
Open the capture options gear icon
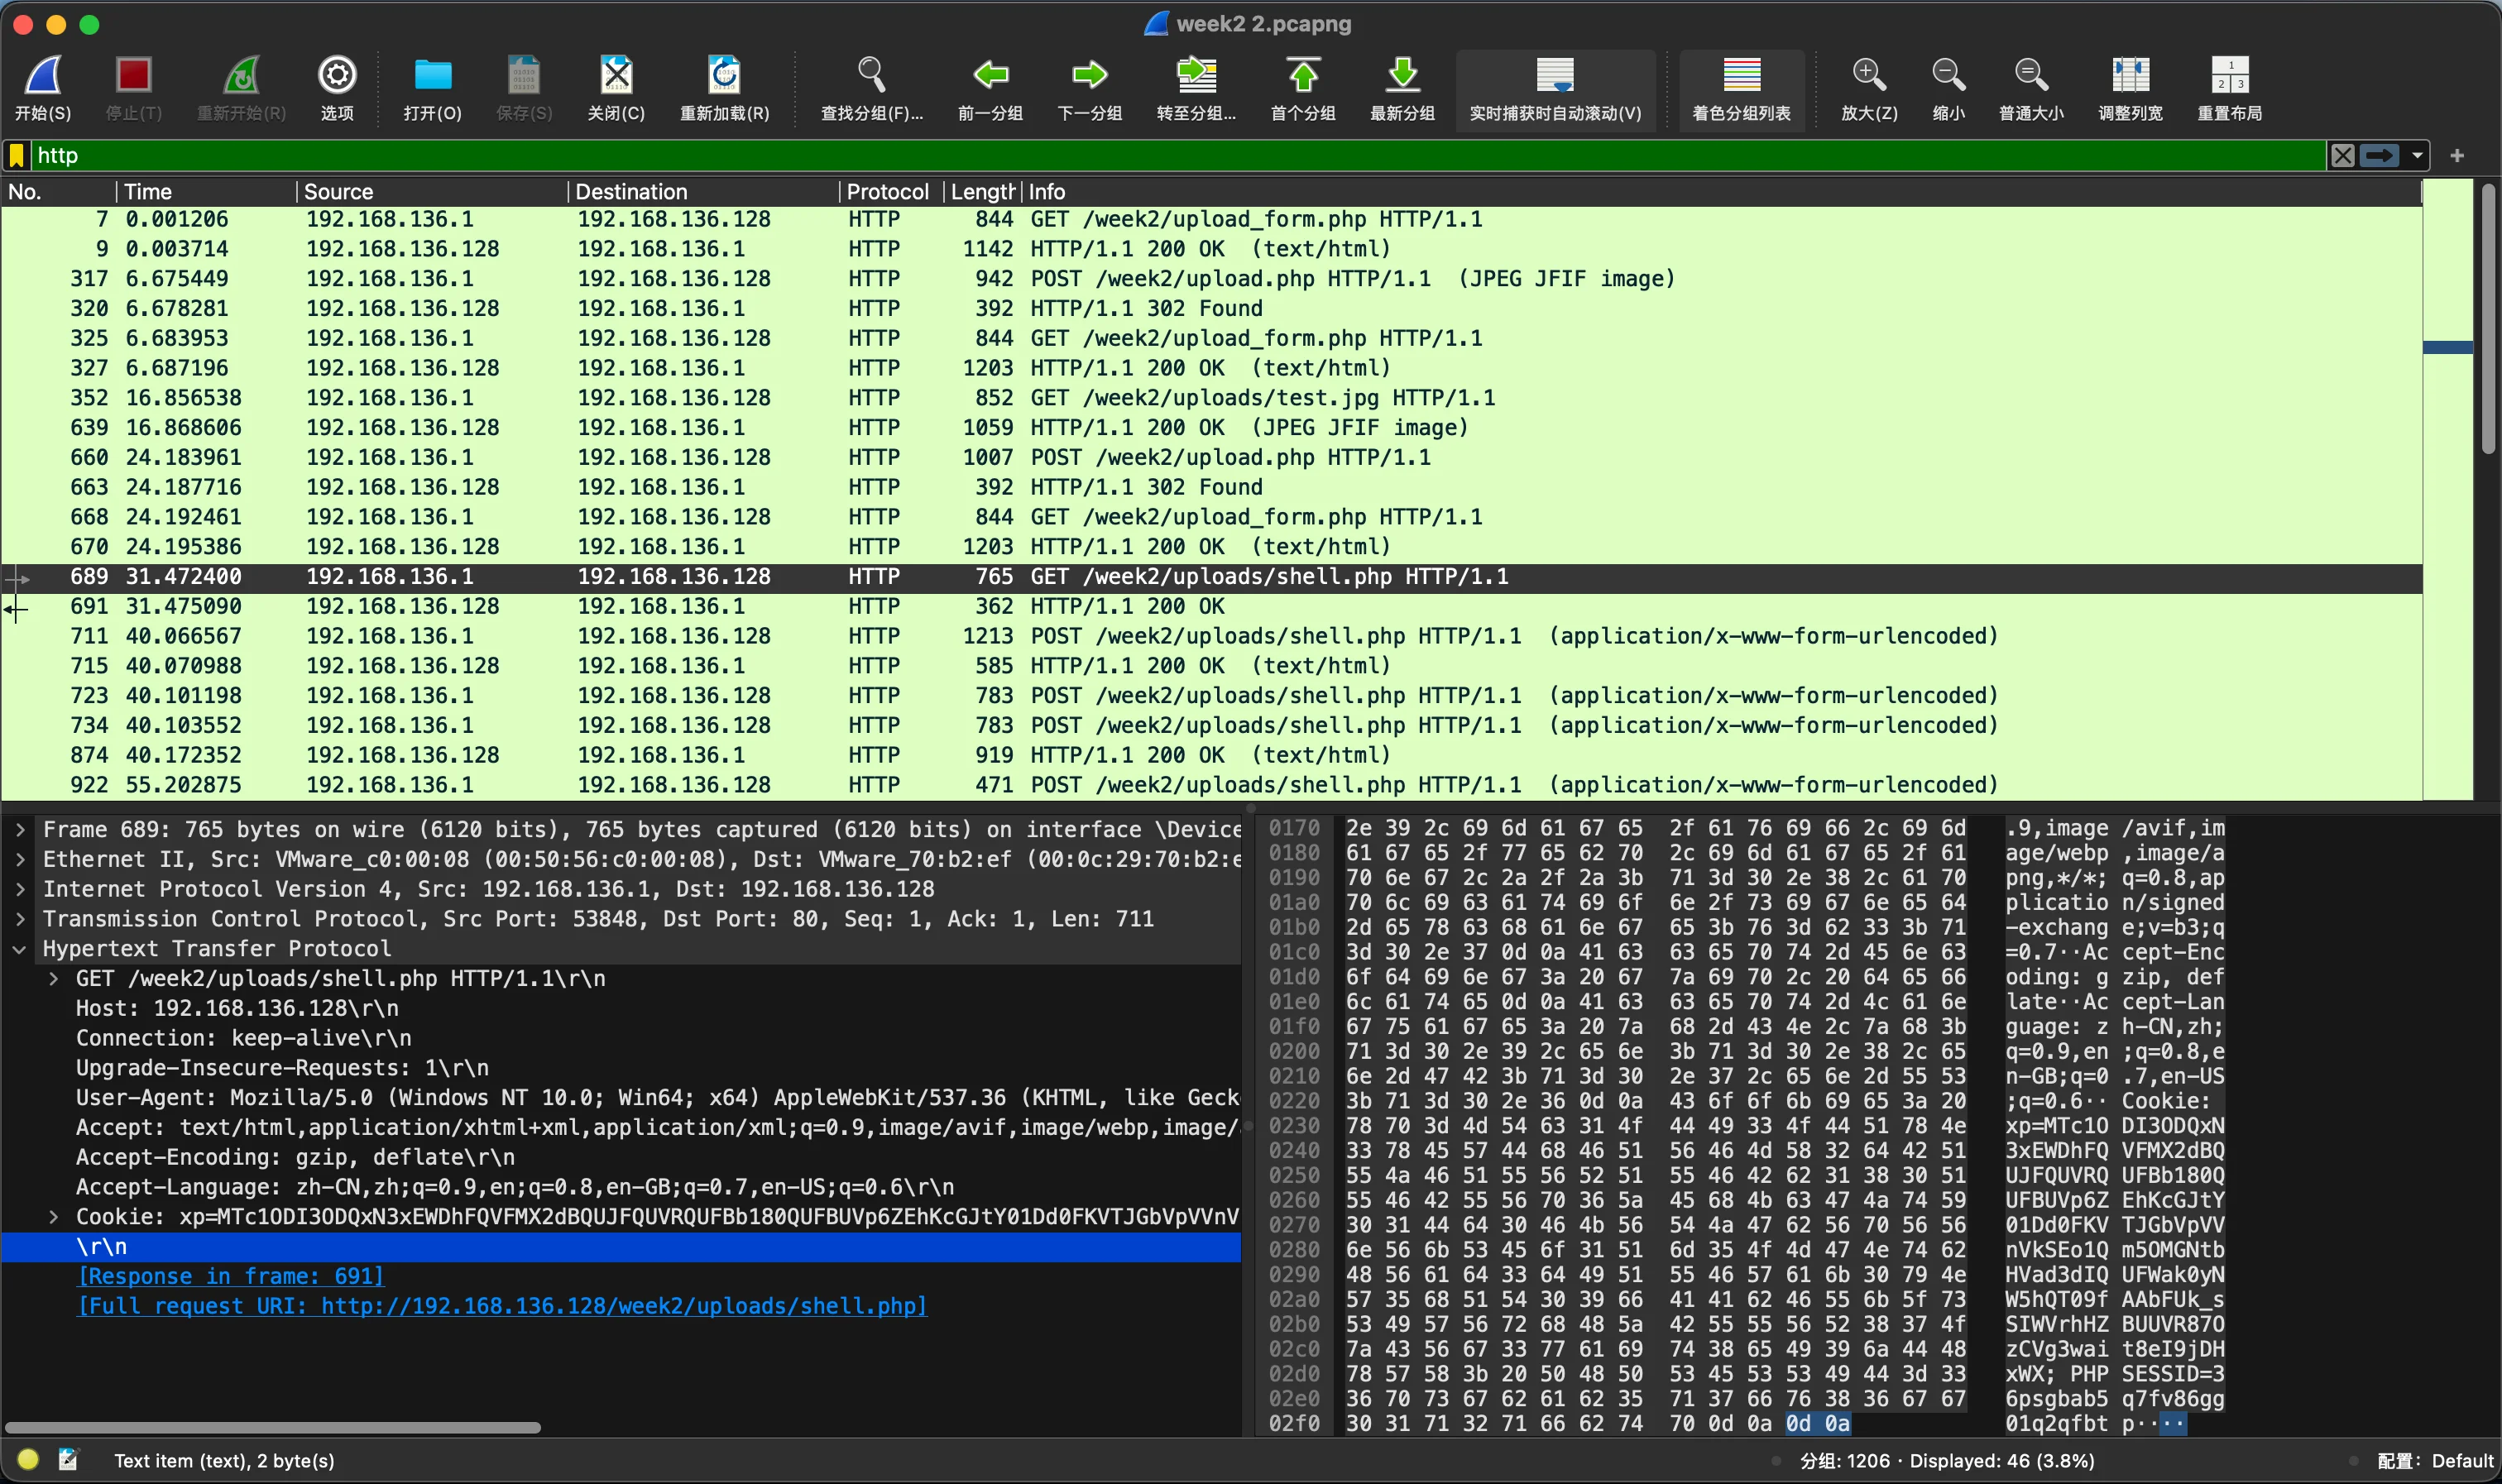337,76
